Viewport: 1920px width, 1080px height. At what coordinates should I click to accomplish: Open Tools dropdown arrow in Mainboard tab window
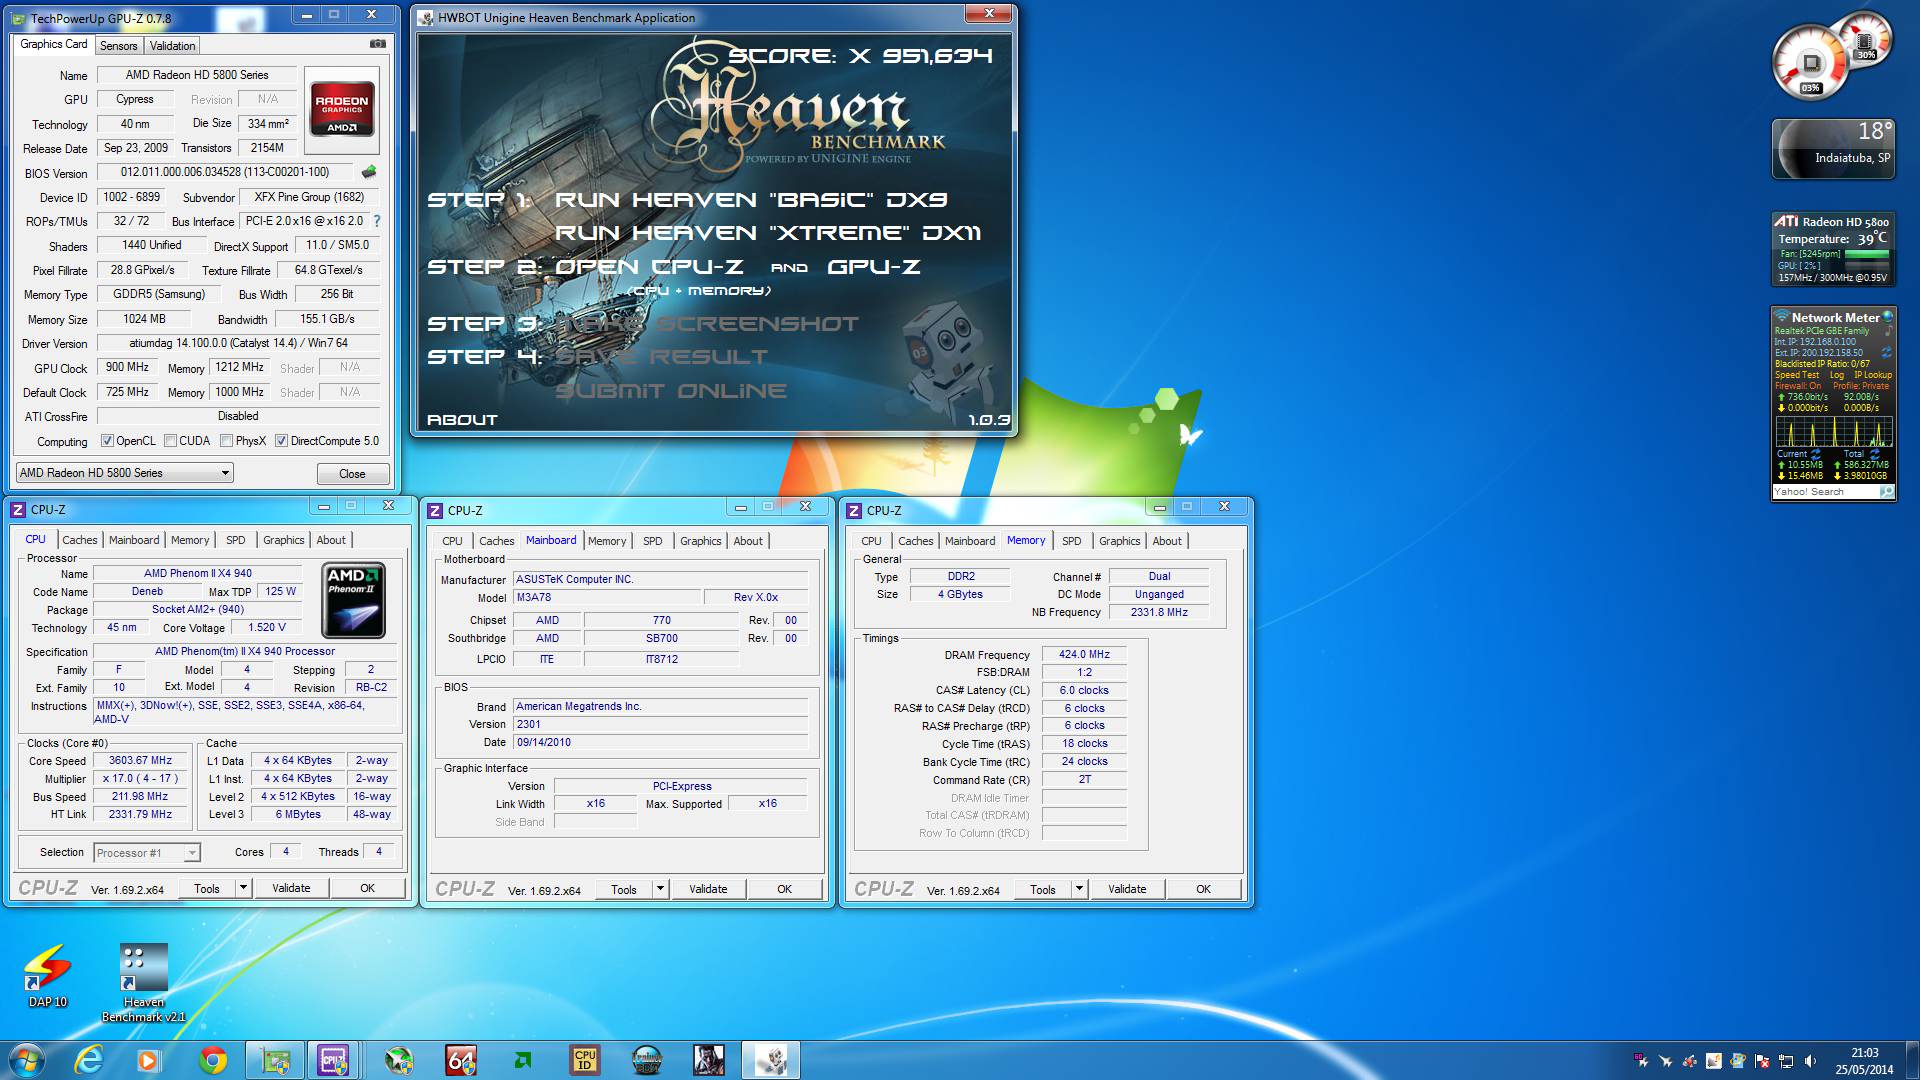coord(660,889)
